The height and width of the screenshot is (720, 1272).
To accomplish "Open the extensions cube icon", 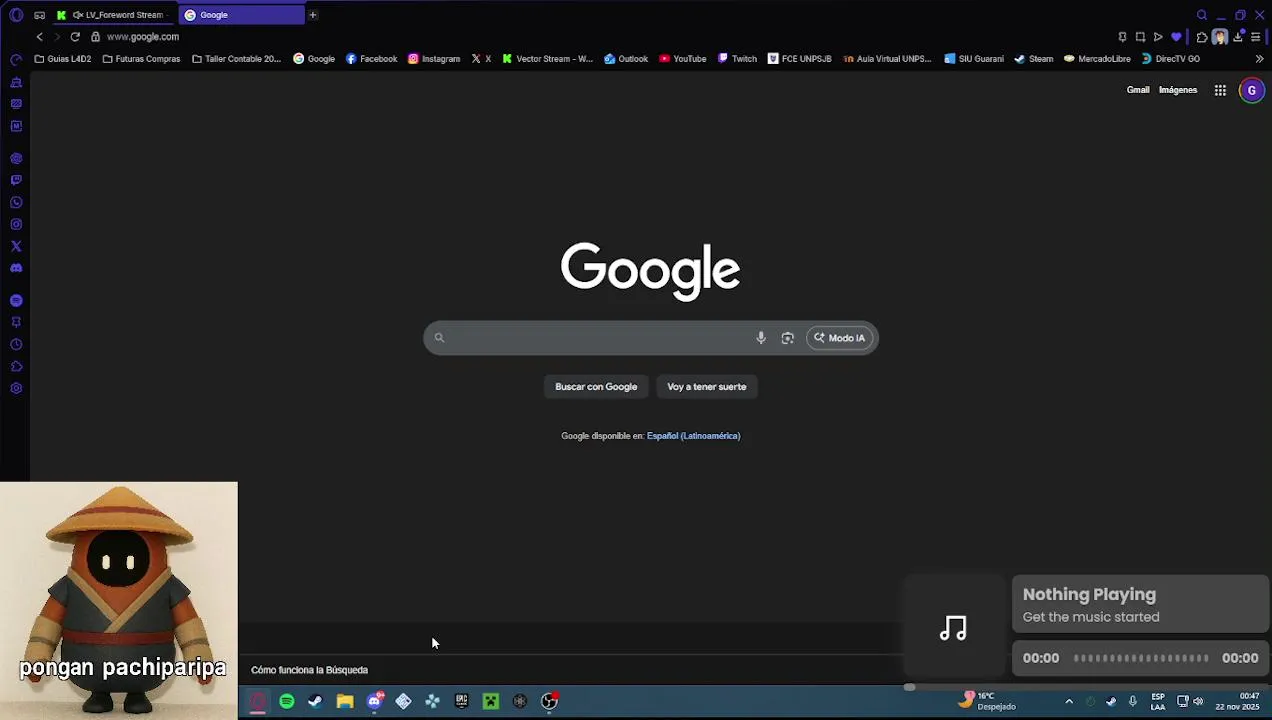I will pyautogui.click(x=1202, y=37).
